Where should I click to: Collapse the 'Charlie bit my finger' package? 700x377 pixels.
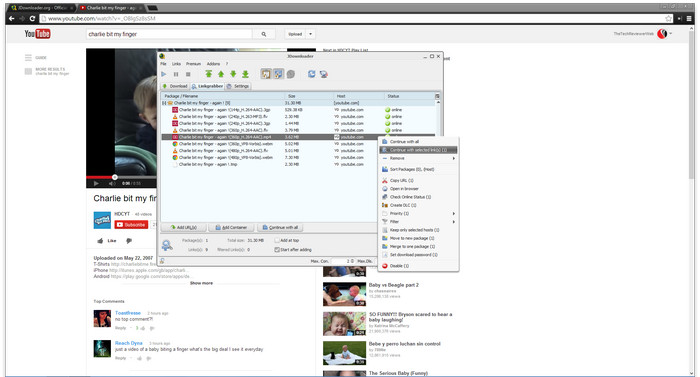[x=164, y=103]
